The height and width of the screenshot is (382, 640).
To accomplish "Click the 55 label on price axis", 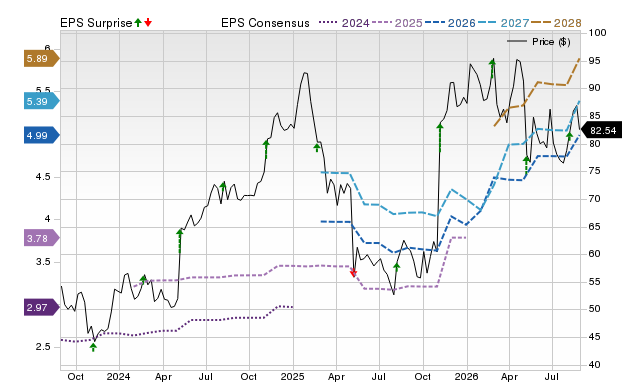I will [595, 282].
